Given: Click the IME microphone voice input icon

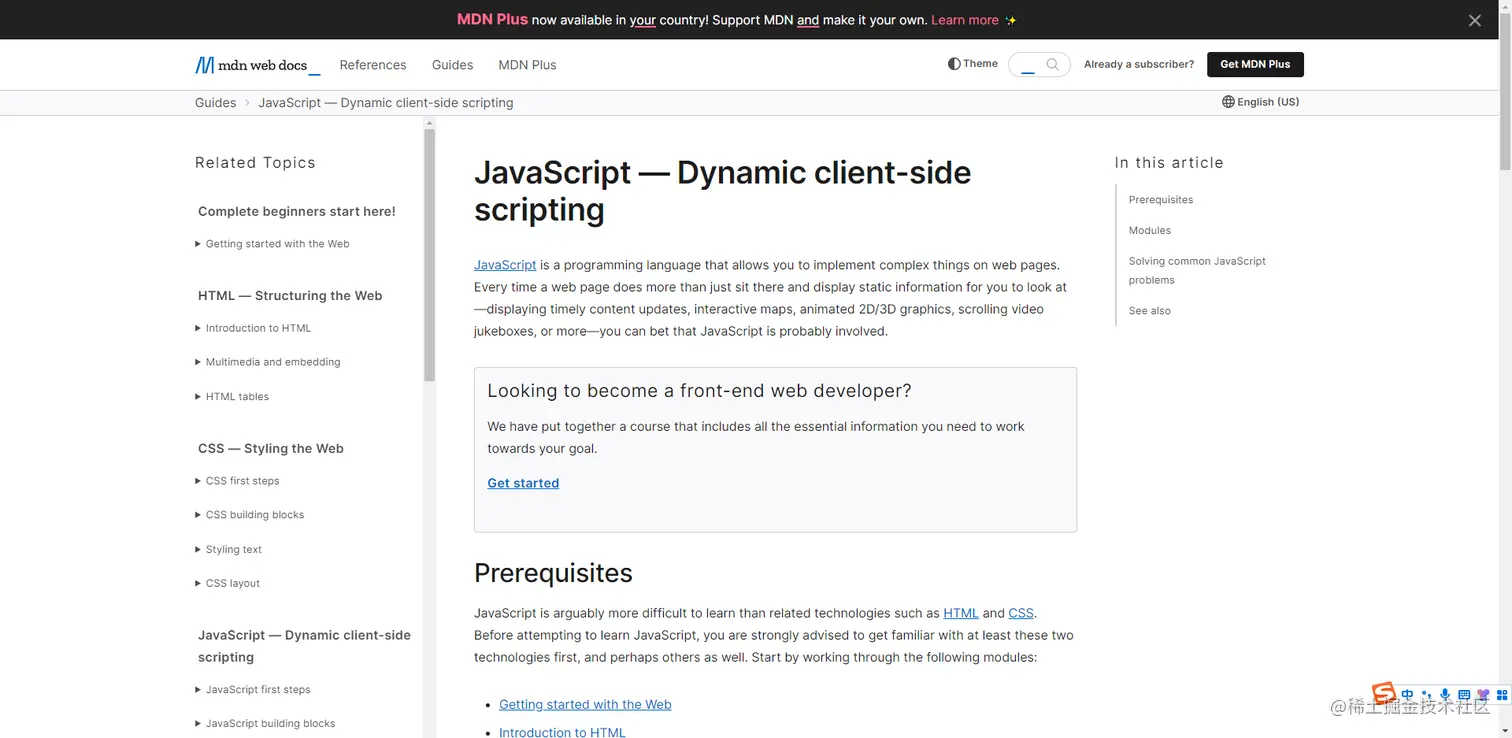Looking at the screenshot, I should pos(1445,695).
